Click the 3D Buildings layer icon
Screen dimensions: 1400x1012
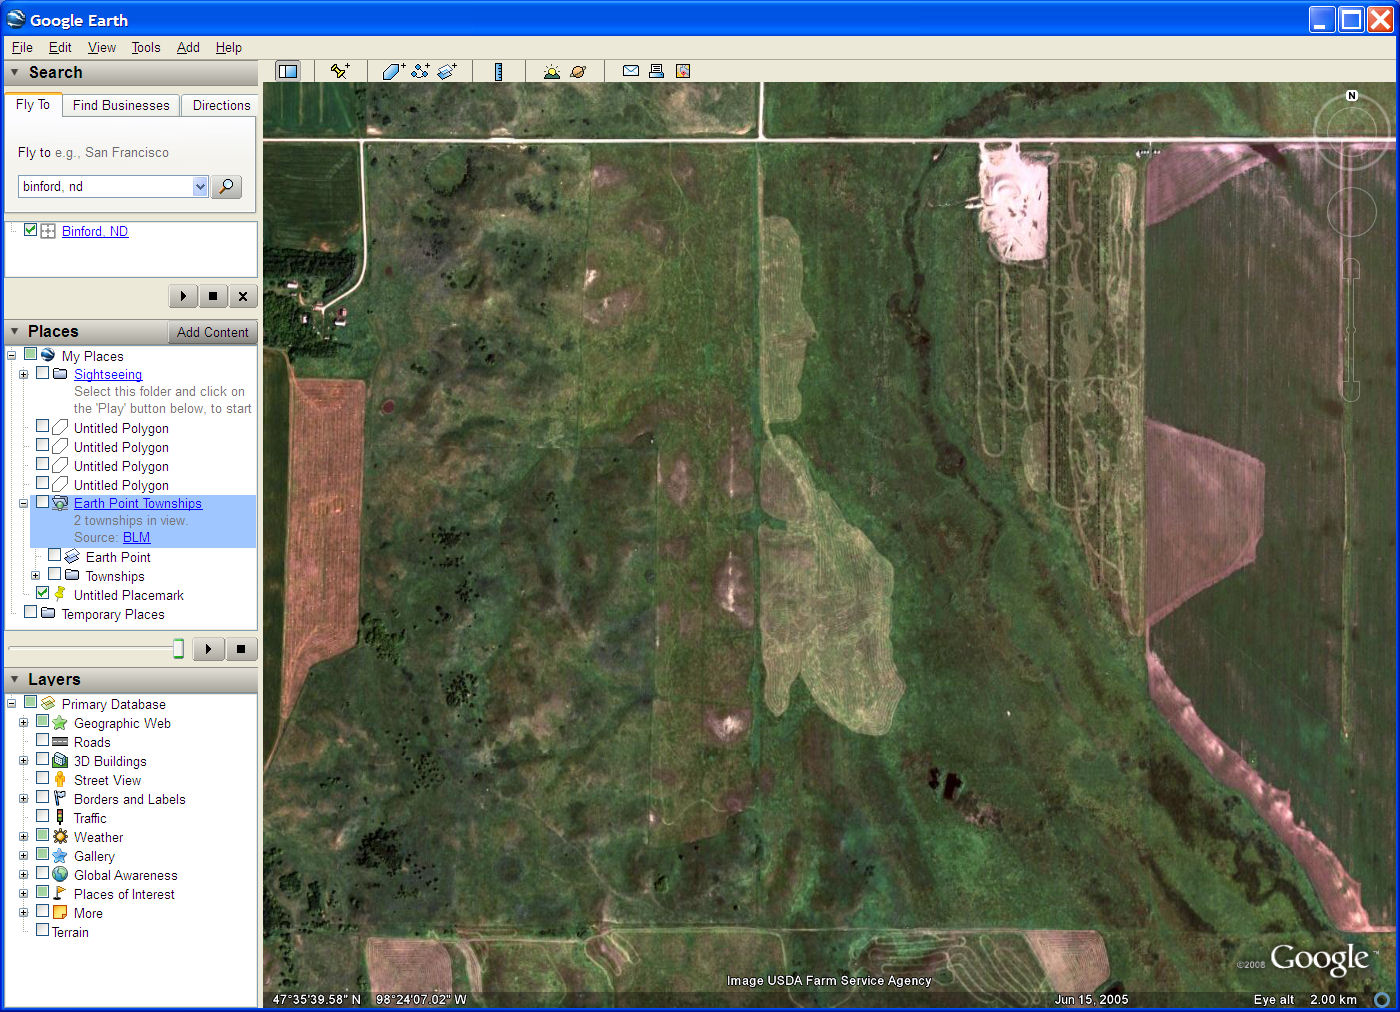pos(60,761)
